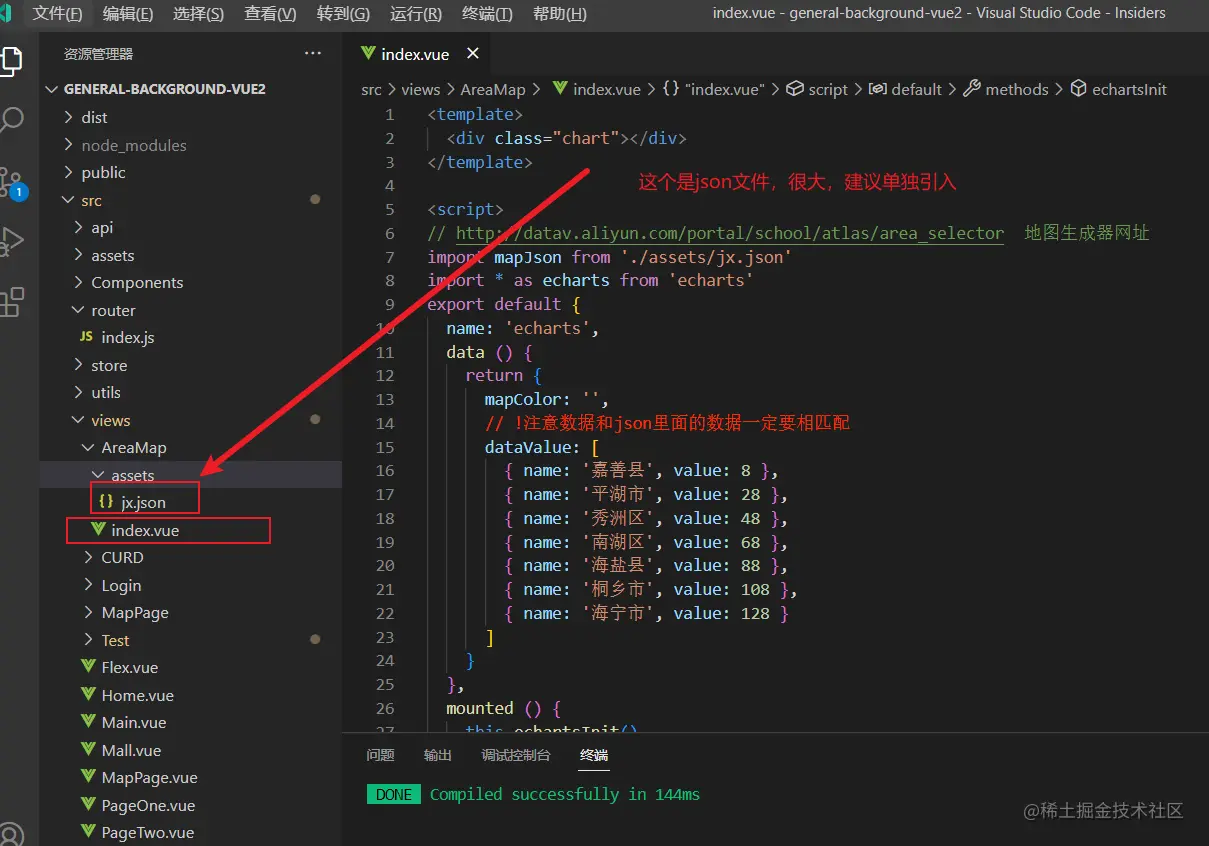Click methods wrench icon in breadcrumb
Image resolution: width=1209 pixels, height=846 pixels.
(972, 89)
